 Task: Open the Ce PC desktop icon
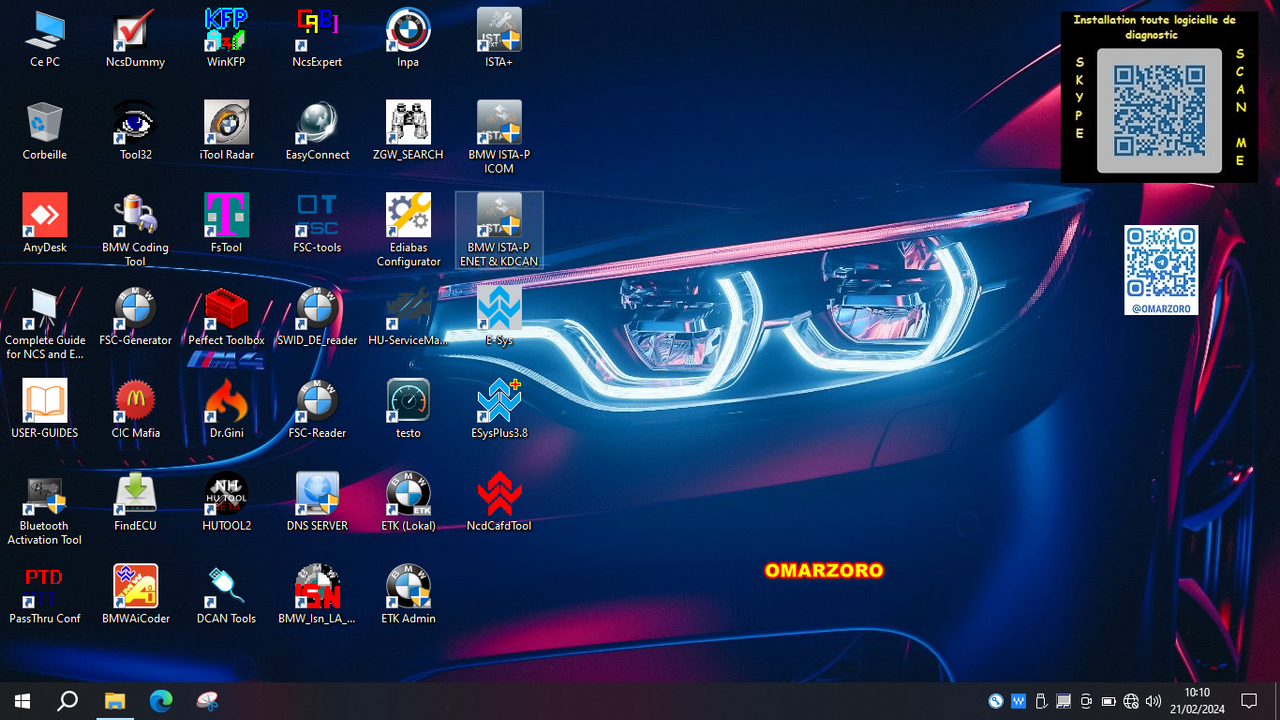pos(45,38)
